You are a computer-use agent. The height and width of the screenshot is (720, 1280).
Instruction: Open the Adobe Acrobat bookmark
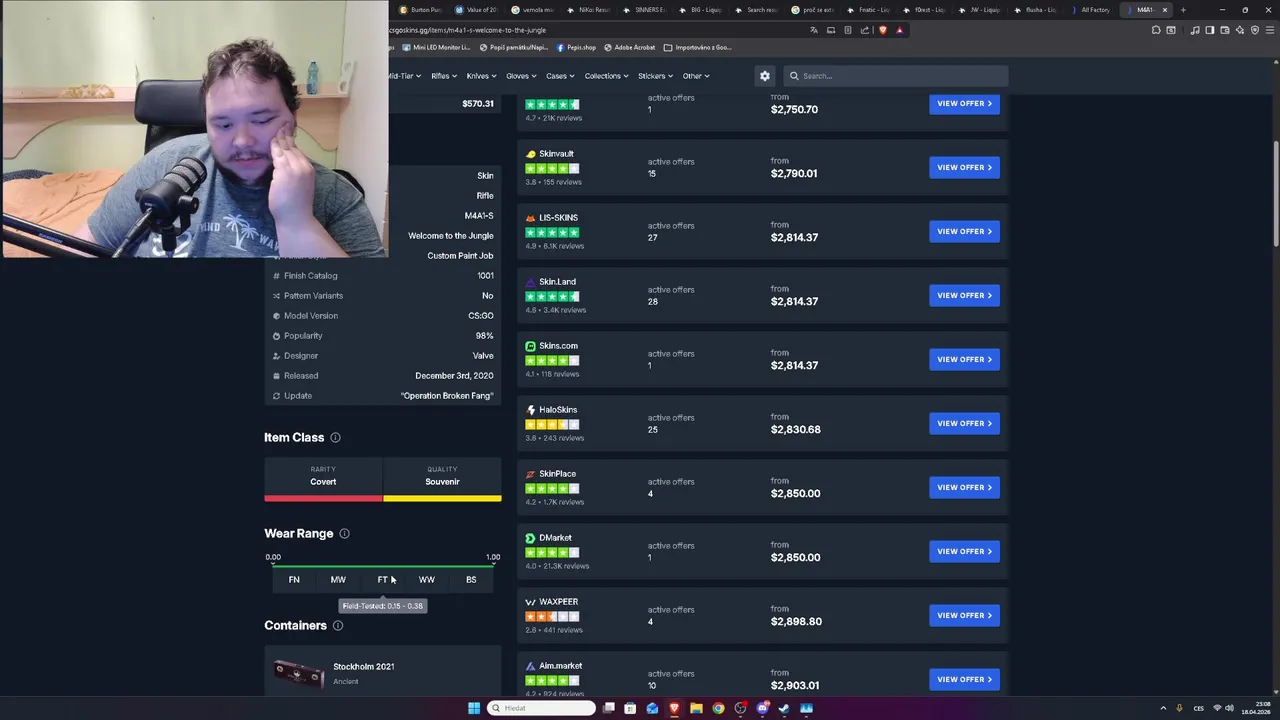tap(629, 48)
